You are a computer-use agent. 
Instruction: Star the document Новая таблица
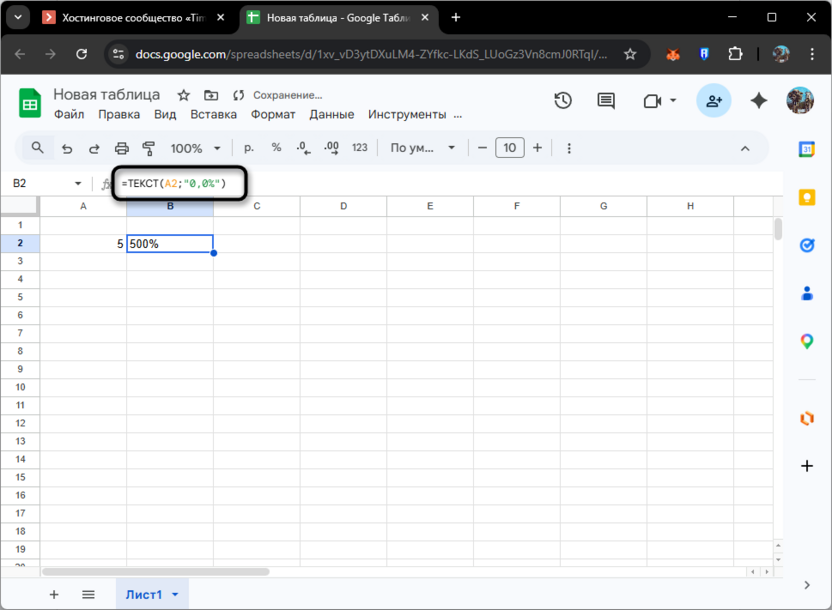(184, 95)
